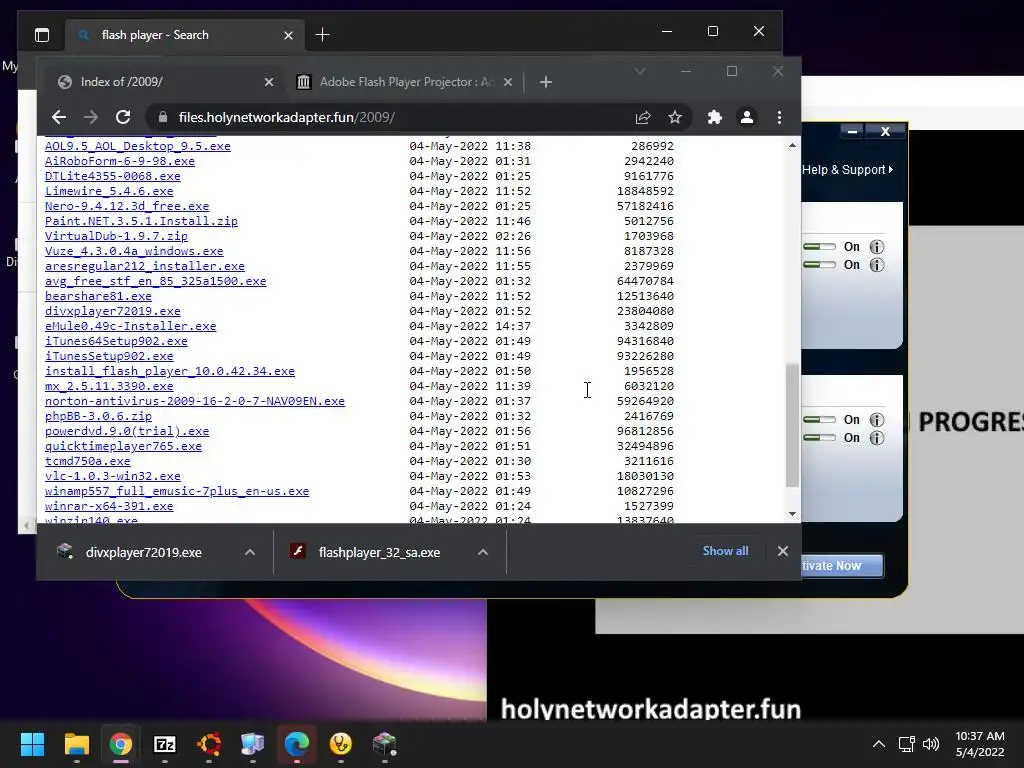Go forward in Chrome navigation
Image resolution: width=1024 pixels, height=768 pixels.
(91, 118)
